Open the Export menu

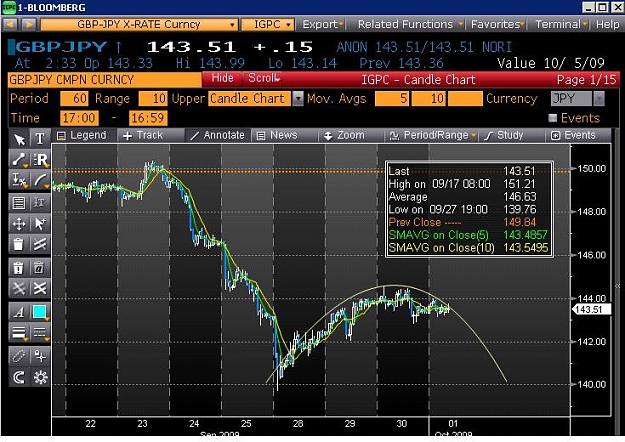pyautogui.click(x=322, y=24)
